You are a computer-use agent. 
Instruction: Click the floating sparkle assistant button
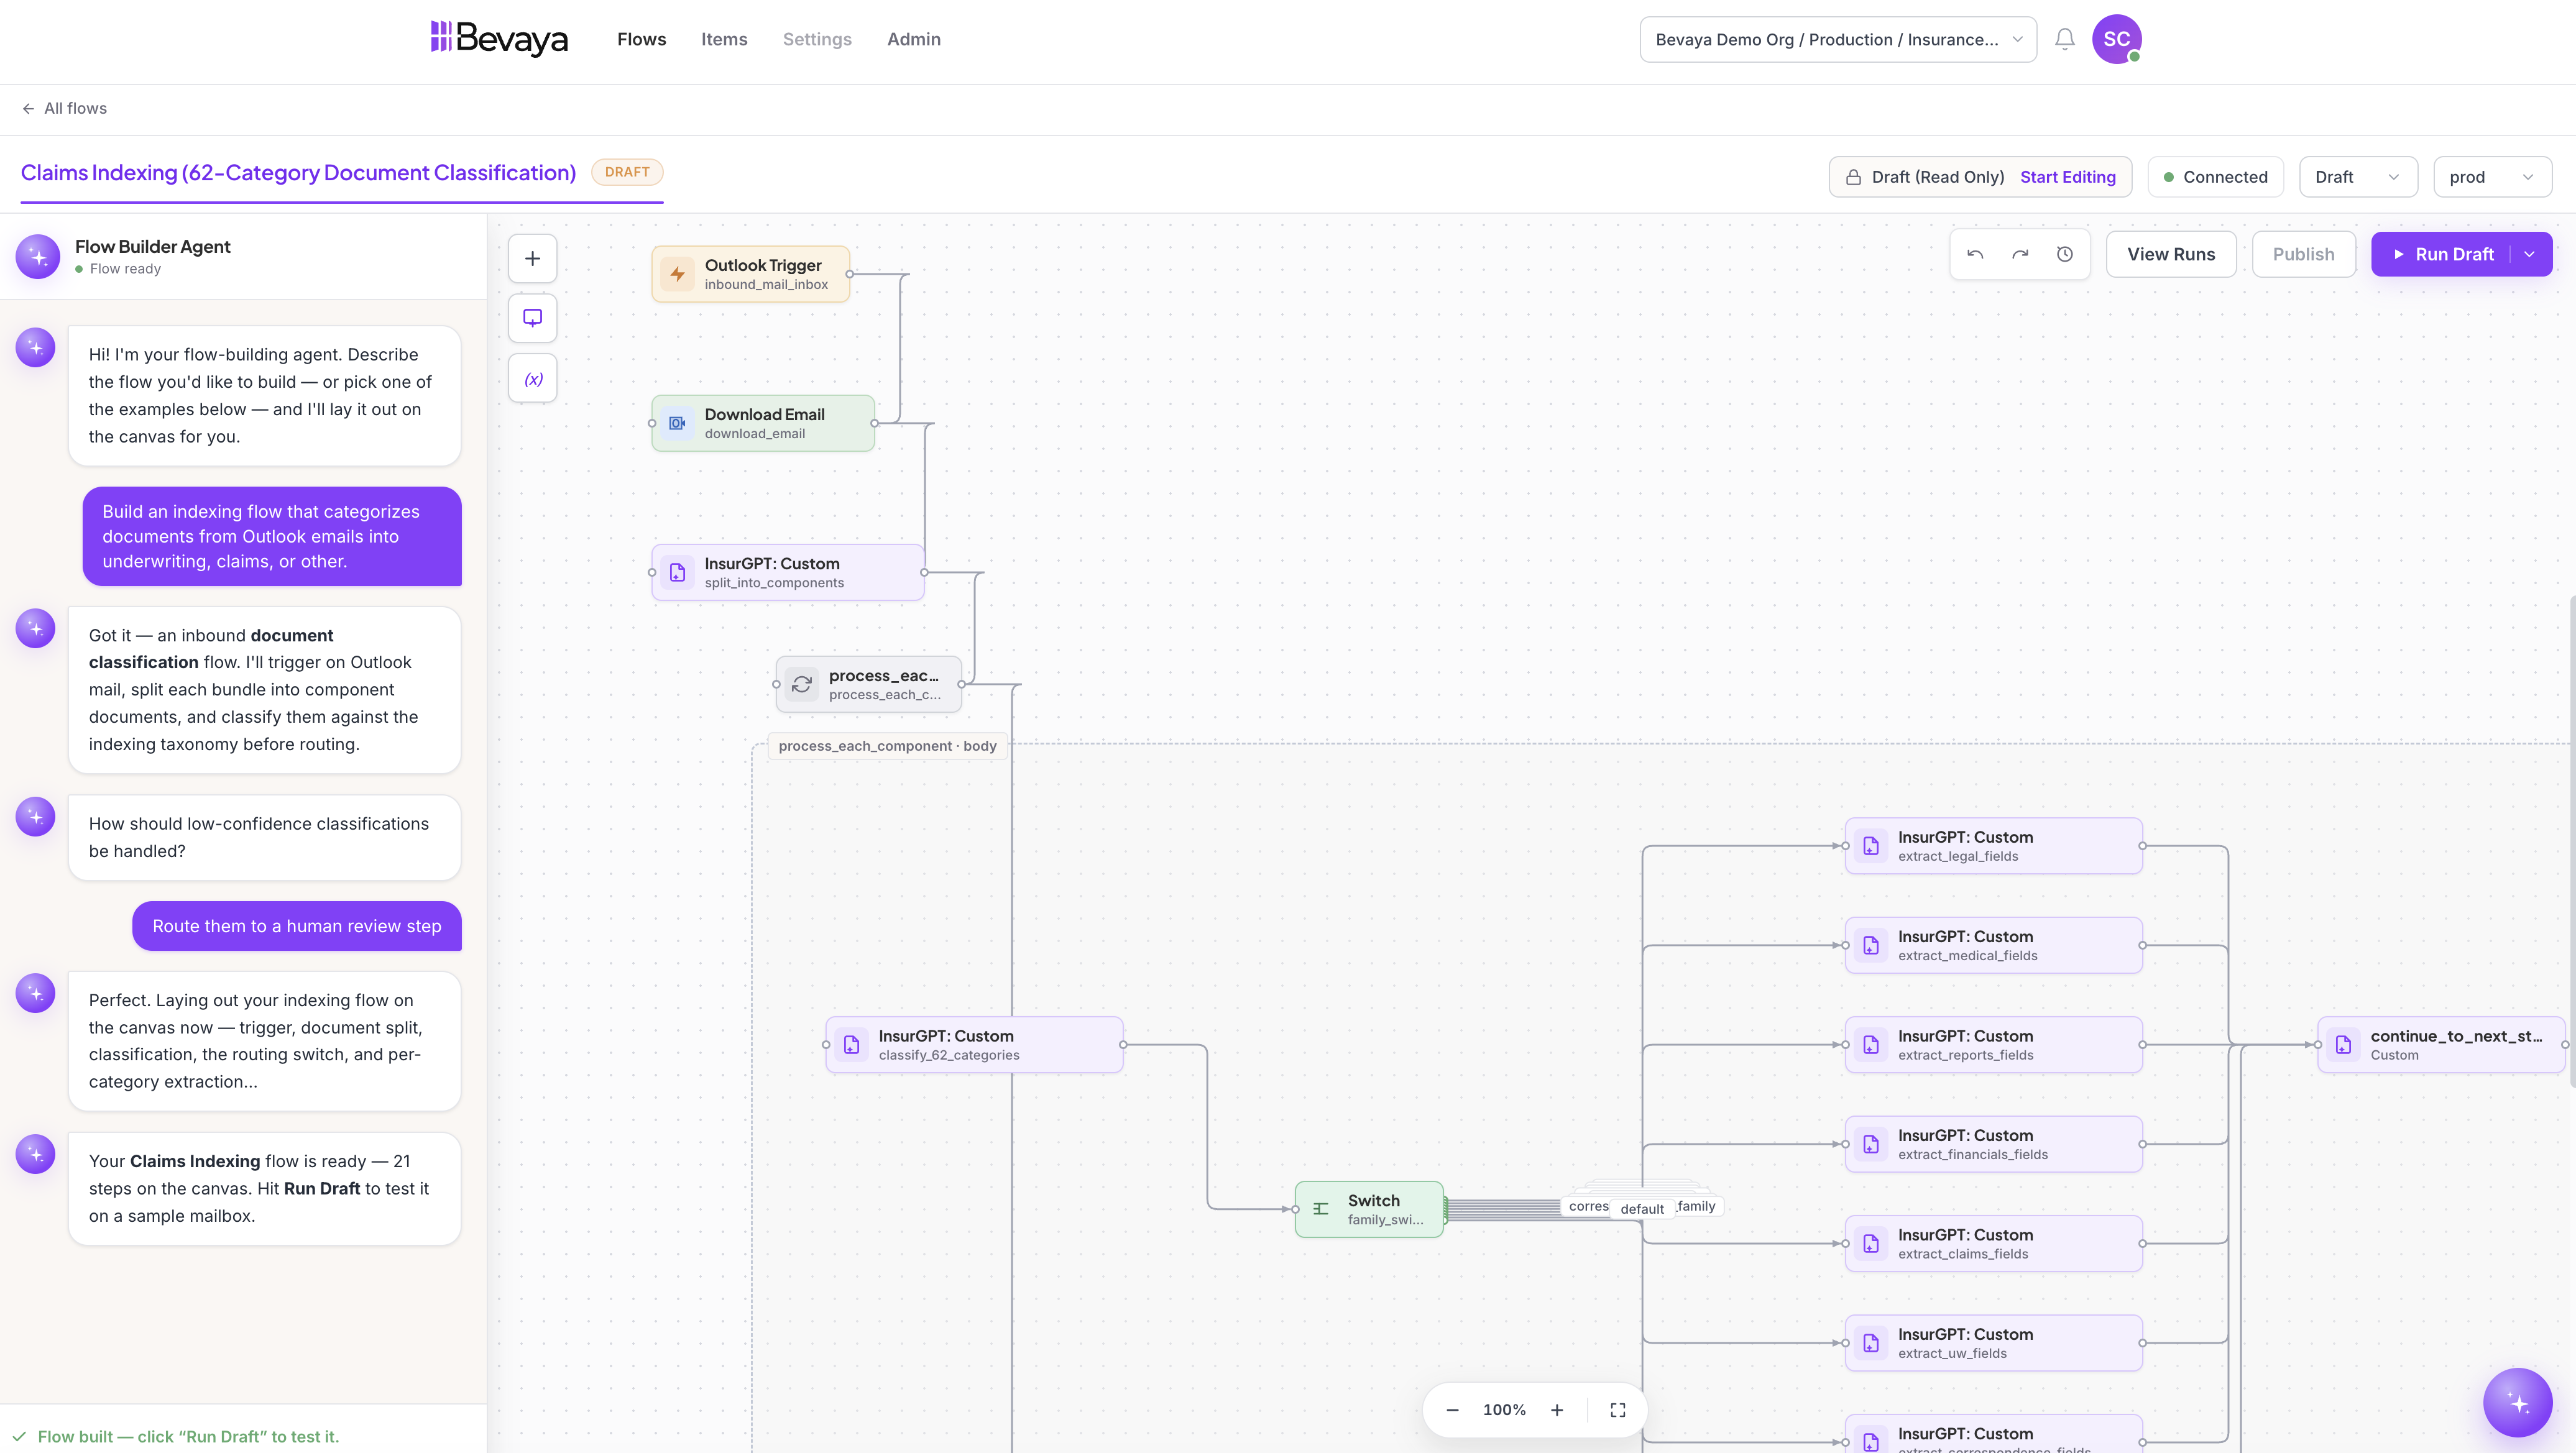pos(2517,1402)
